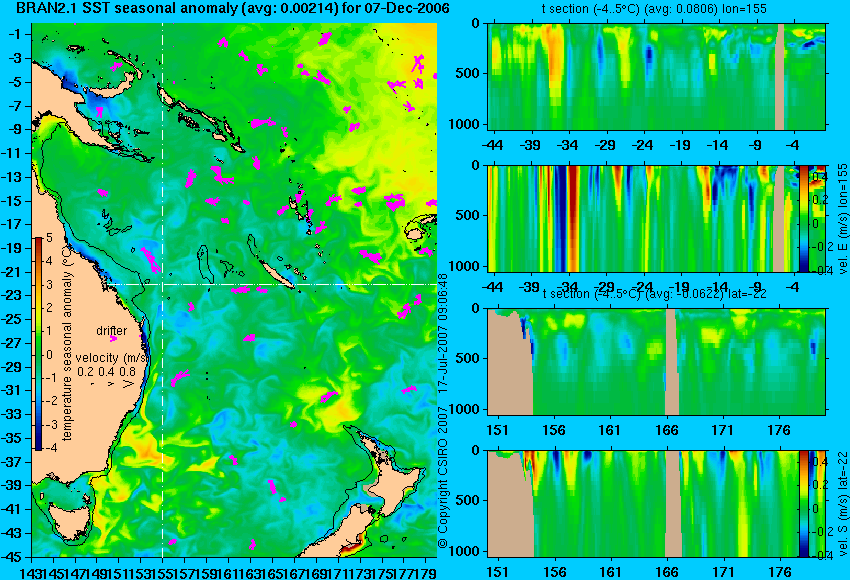Click '166' tick under lat=-22 temperature section
This screenshot has width=850, height=580.
coord(666,430)
